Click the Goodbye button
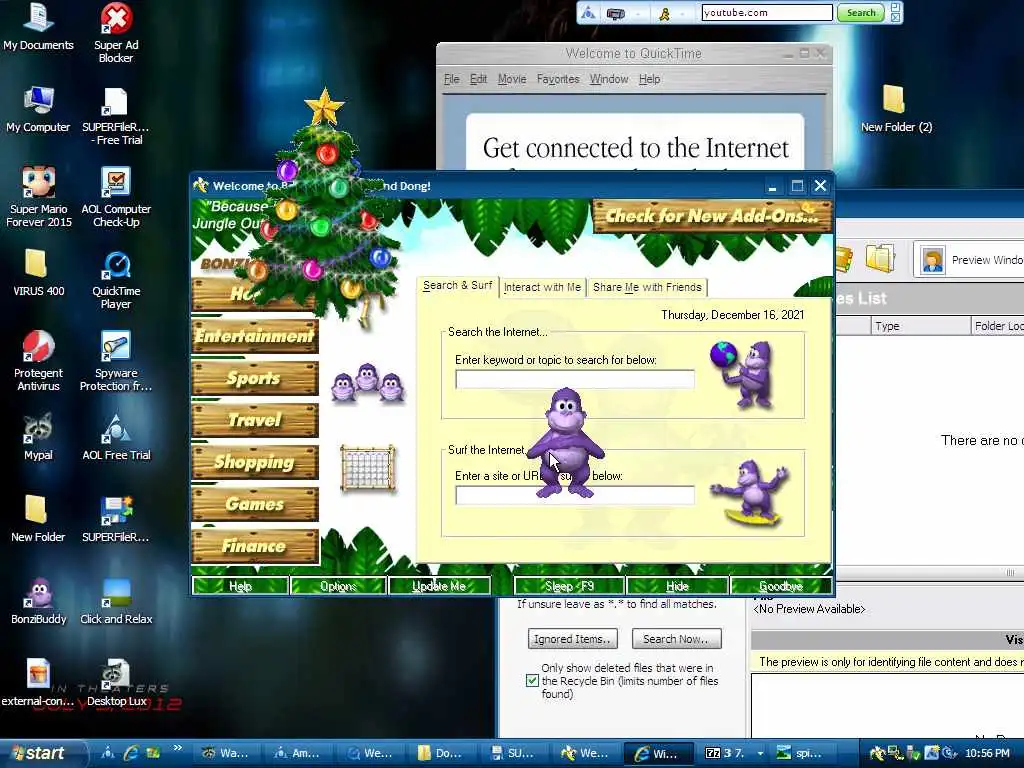This screenshot has height=768, width=1024. coord(781,586)
